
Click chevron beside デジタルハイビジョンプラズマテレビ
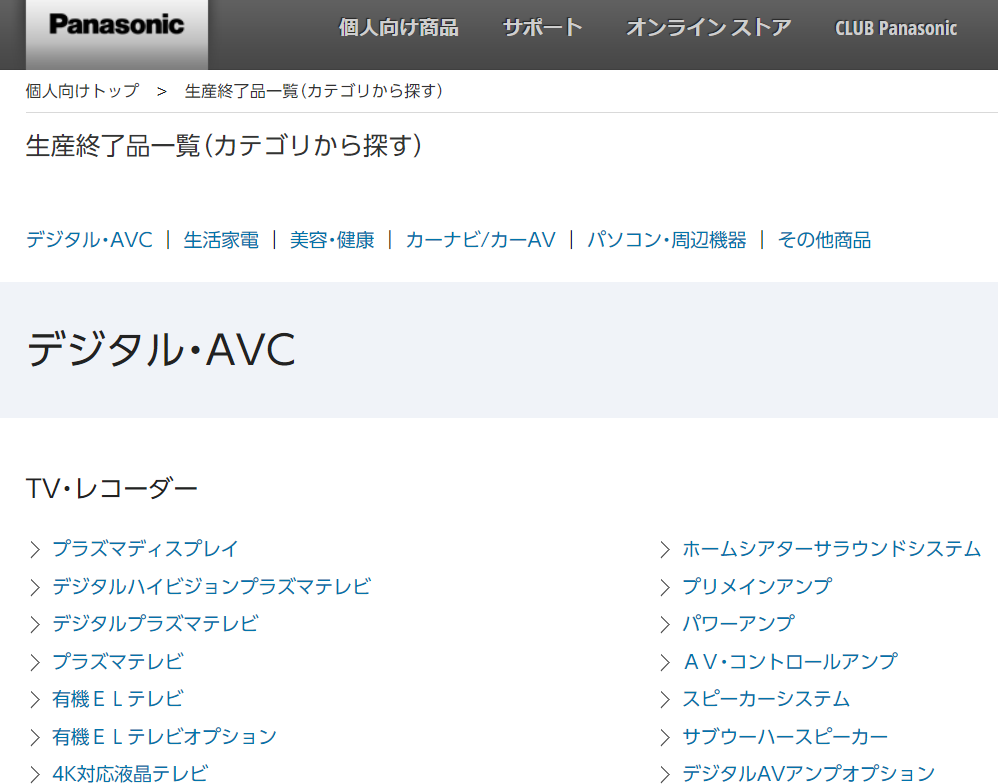click(35, 587)
